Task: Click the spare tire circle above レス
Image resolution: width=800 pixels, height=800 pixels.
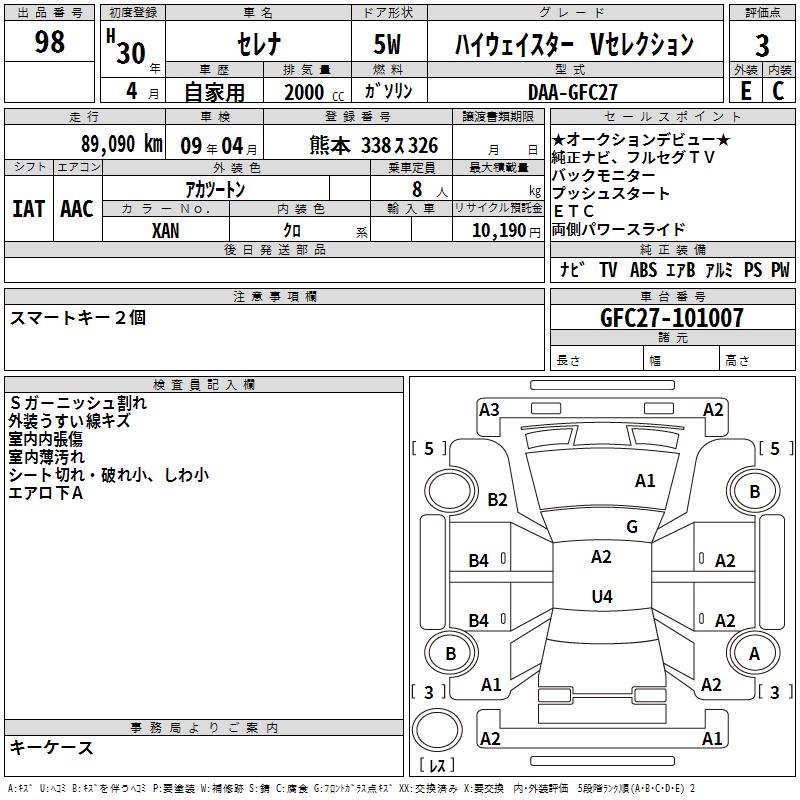Action: (437, 730)
